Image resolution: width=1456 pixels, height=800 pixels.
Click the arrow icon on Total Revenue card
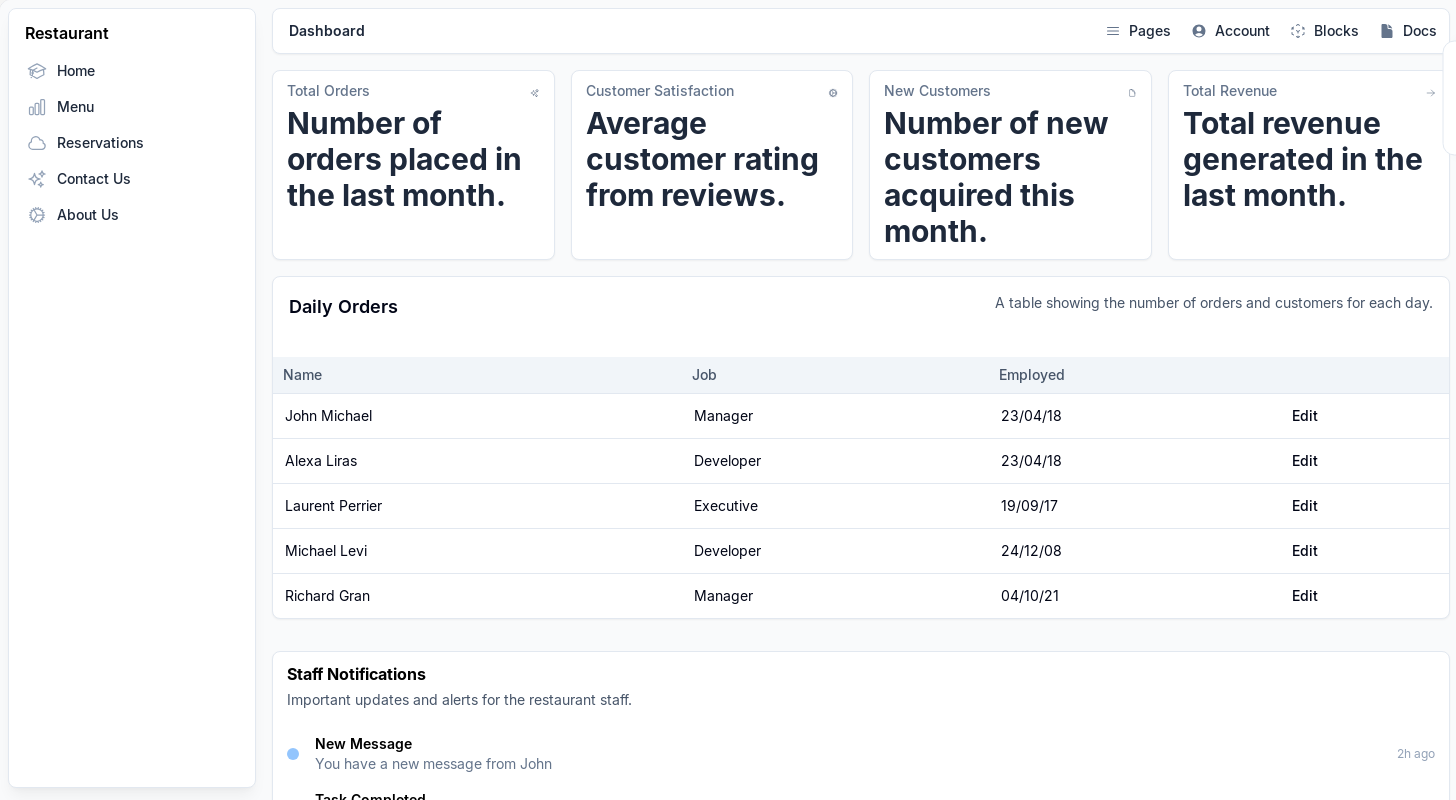(1430, 93)
